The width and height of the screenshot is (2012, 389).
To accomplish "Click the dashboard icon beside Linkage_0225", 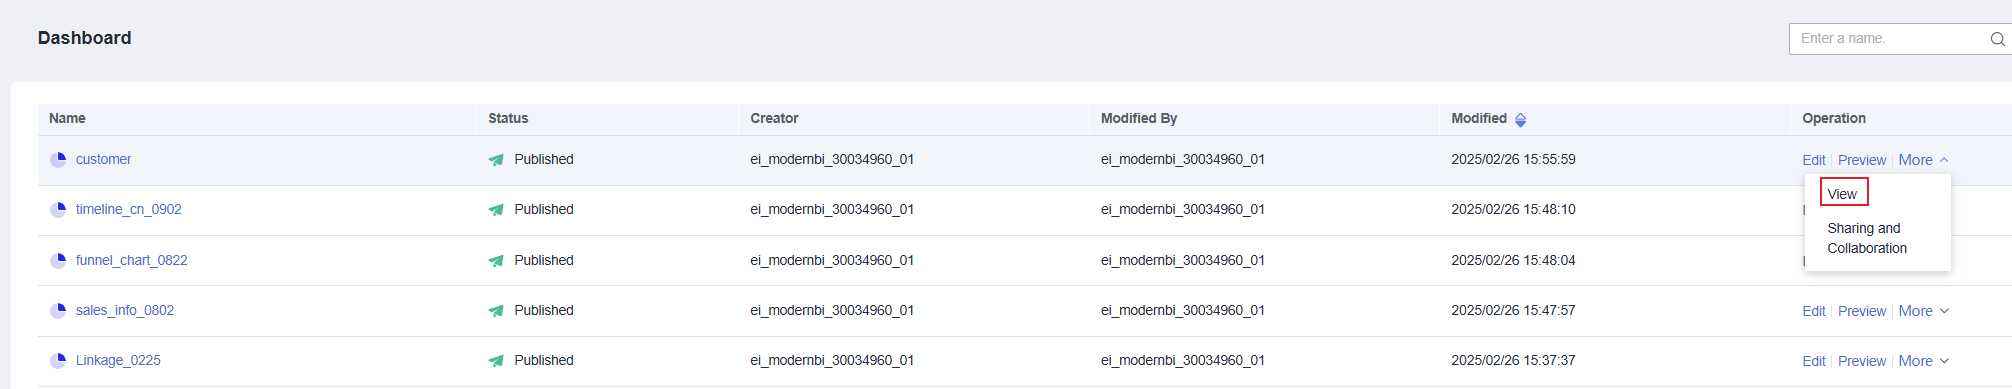I will coord(58,360).
